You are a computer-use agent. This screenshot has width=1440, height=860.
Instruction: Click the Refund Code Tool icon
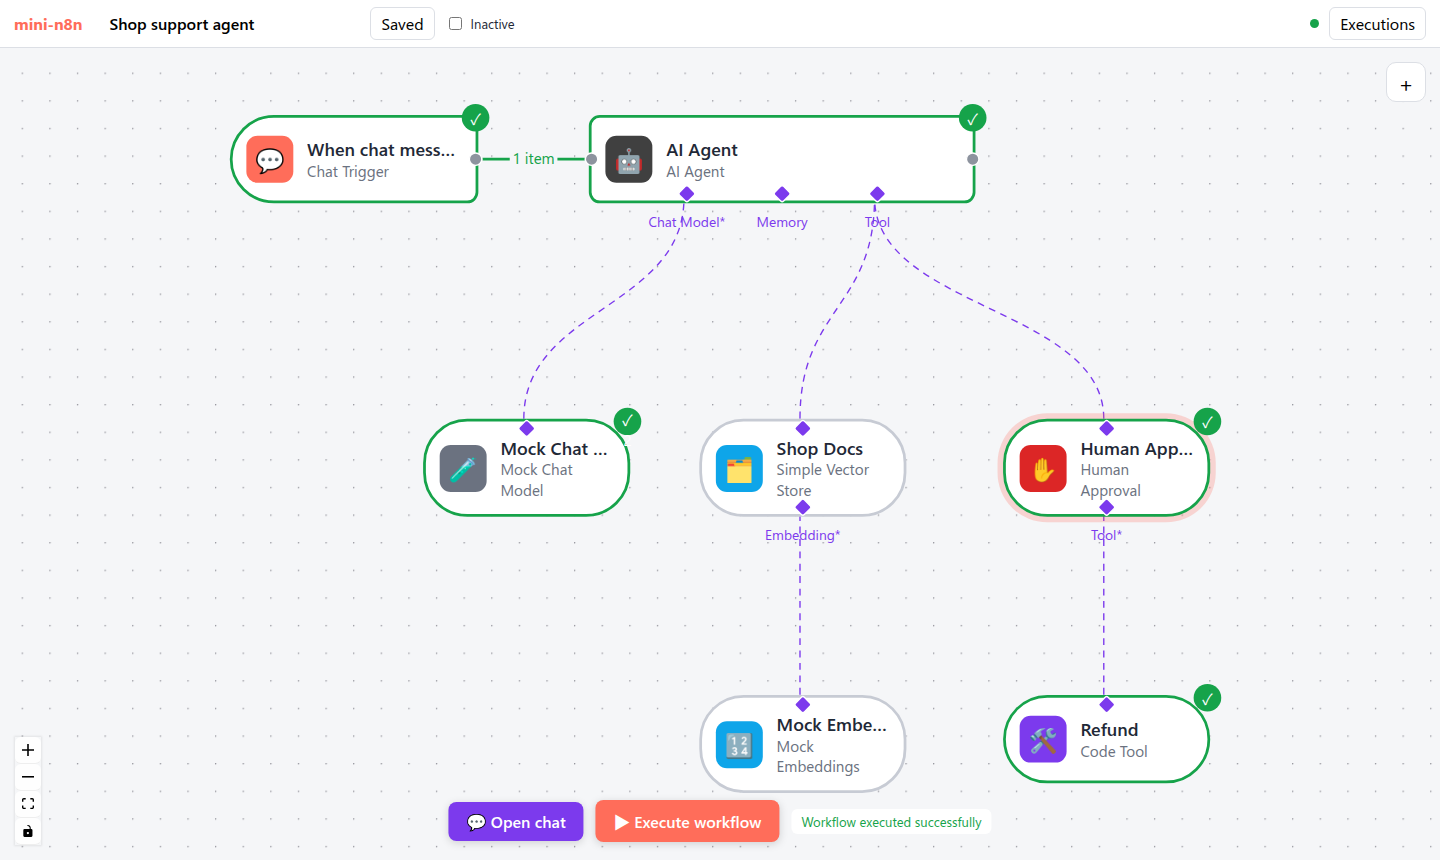coord(1043,740)
